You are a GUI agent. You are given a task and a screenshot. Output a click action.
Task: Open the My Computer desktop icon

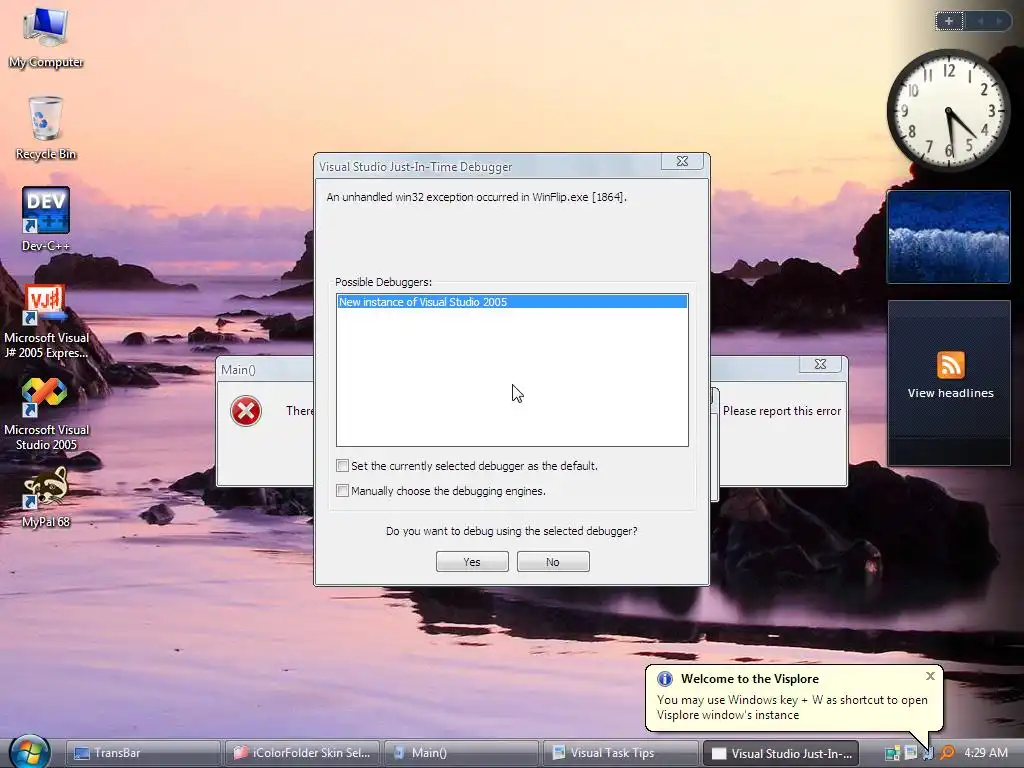[46, 38]
